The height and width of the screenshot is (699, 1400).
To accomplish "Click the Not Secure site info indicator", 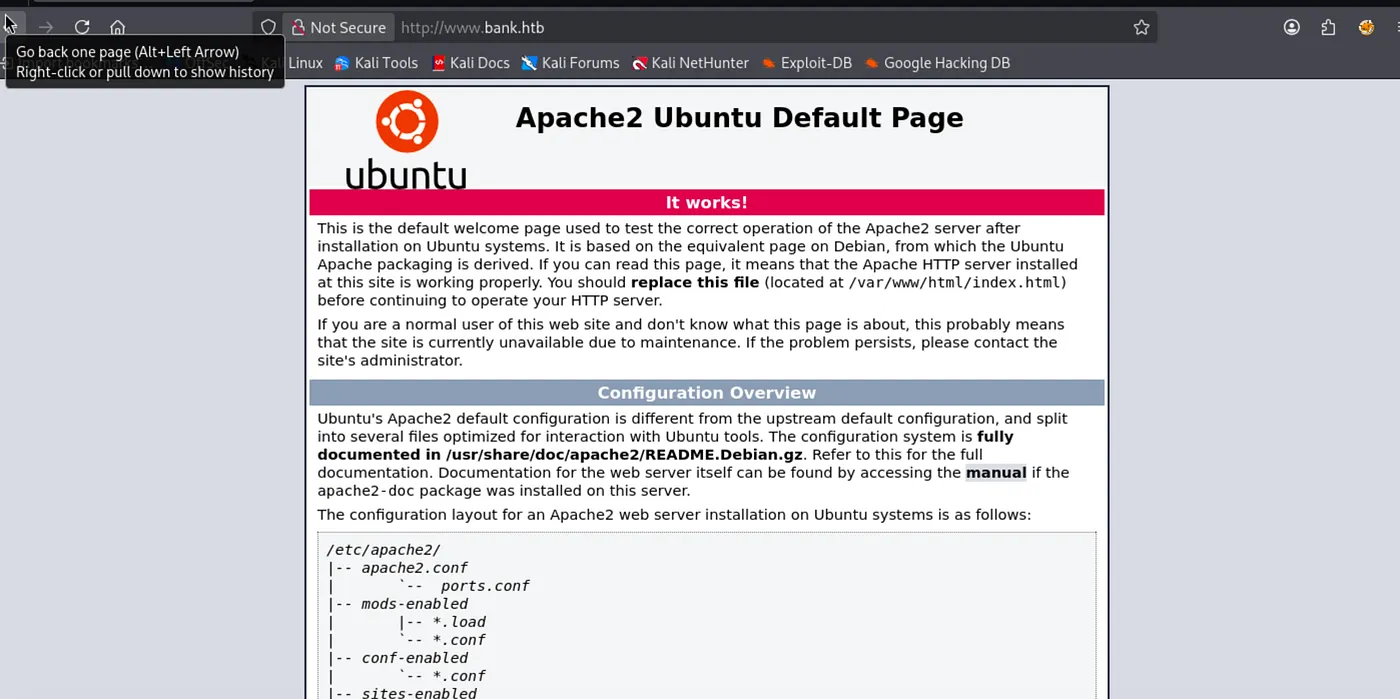I will (338, 28).
